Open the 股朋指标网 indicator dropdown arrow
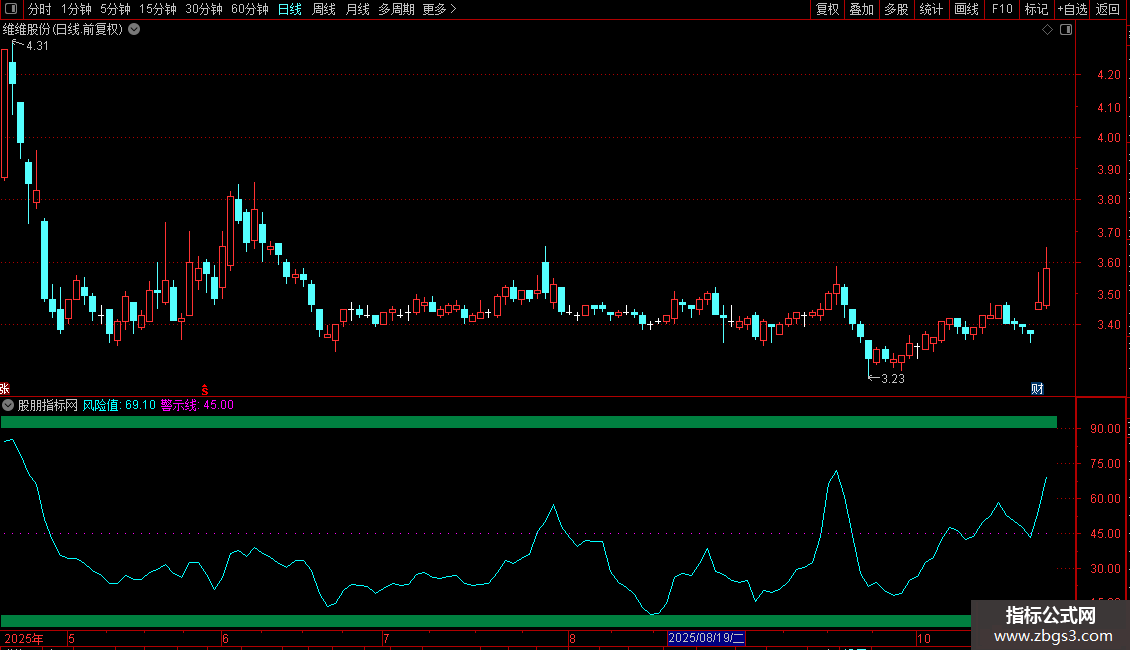This screenshot has height=650, width=1130. (x=9, y=405)
